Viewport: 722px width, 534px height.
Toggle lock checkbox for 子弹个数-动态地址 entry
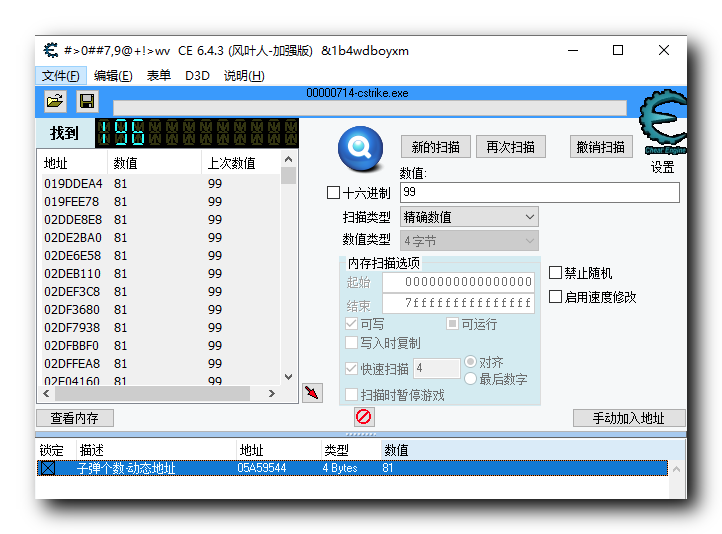(x=48, y=468)
